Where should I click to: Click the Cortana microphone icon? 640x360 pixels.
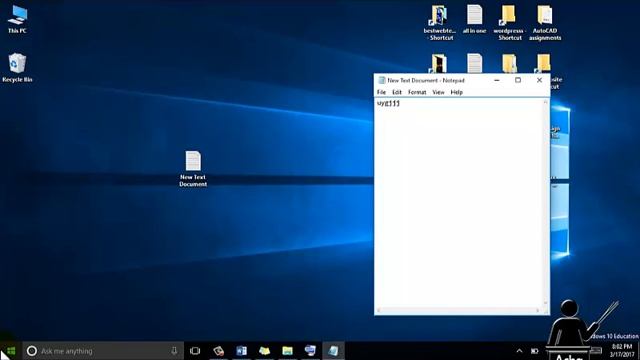tap(174, 351)
